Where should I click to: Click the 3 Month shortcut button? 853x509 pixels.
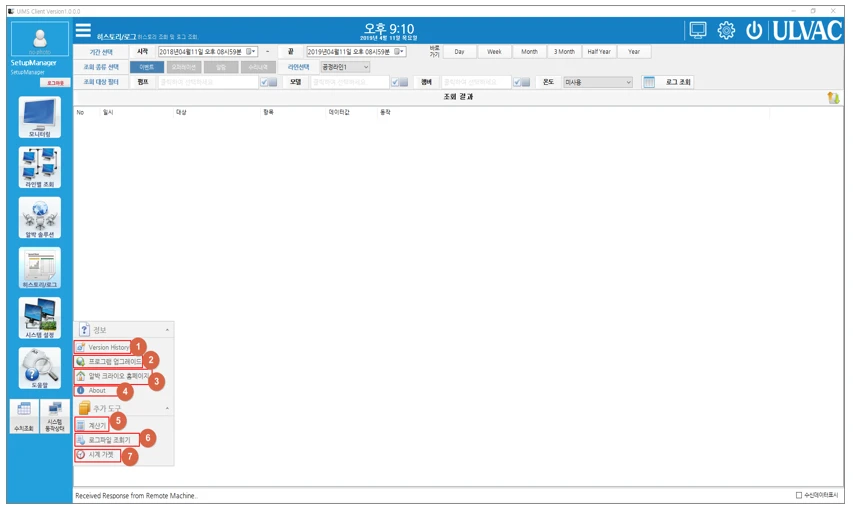564,52
